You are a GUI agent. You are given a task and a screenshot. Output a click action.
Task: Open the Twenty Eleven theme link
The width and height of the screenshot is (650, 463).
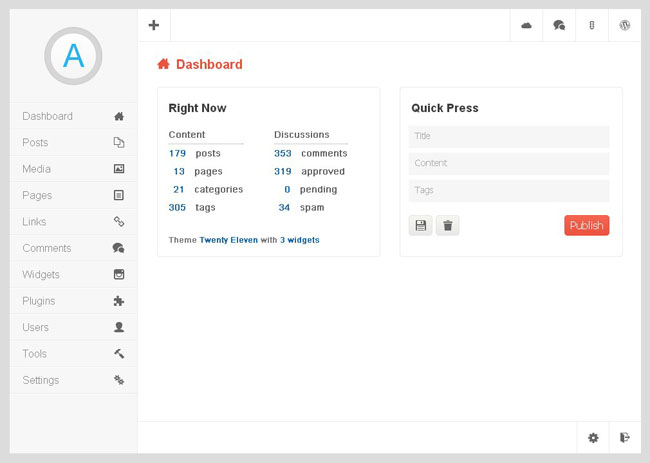tap(228, 240)
